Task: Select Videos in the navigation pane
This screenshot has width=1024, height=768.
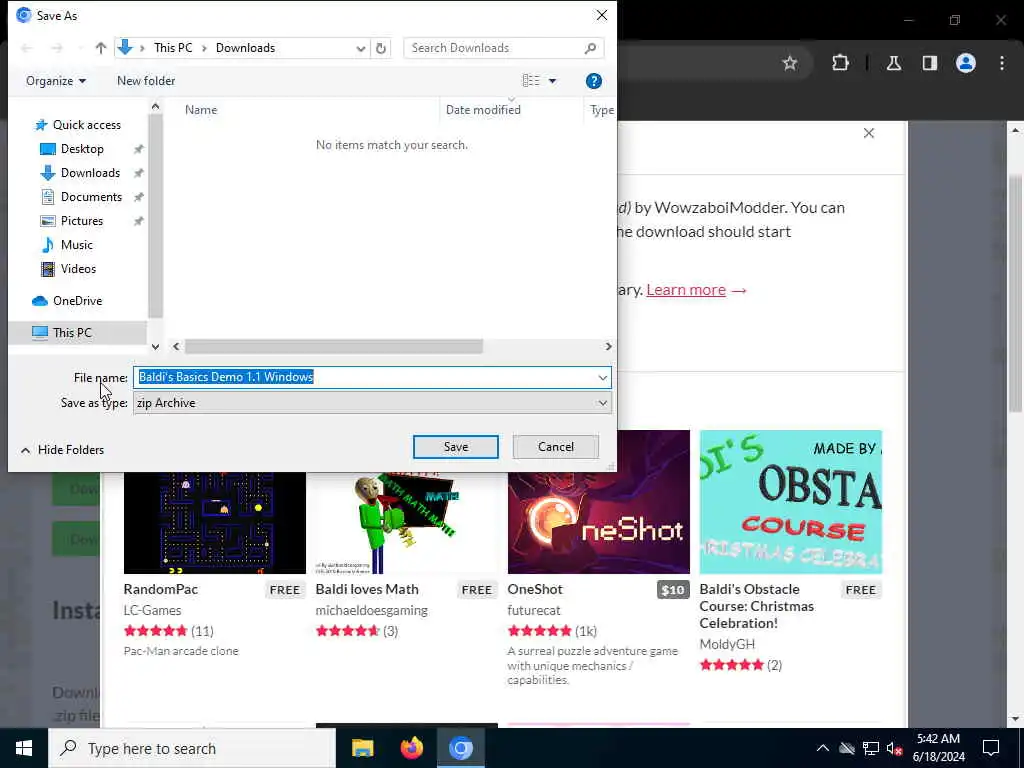Action: [78, 269]
